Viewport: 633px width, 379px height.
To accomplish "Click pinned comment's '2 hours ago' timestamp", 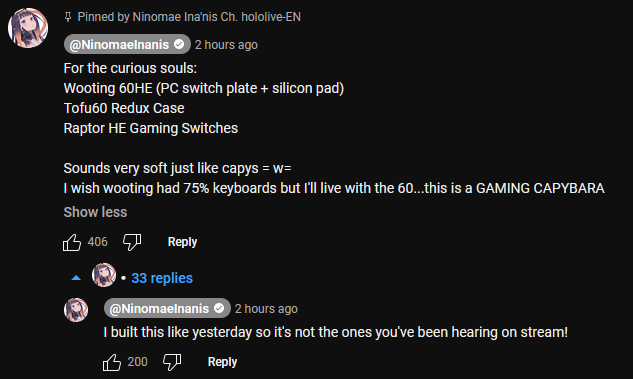I will [226, 44].
